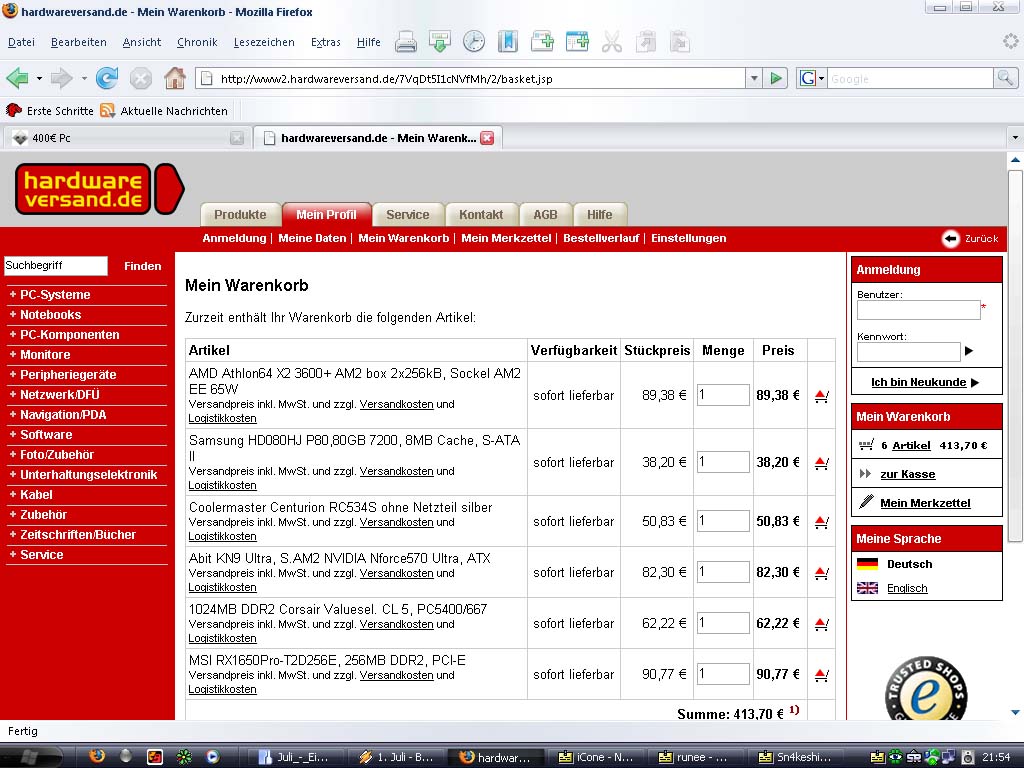Open the Lesezeichen menu
1024x768 pixels.
(x=264, y=42)
